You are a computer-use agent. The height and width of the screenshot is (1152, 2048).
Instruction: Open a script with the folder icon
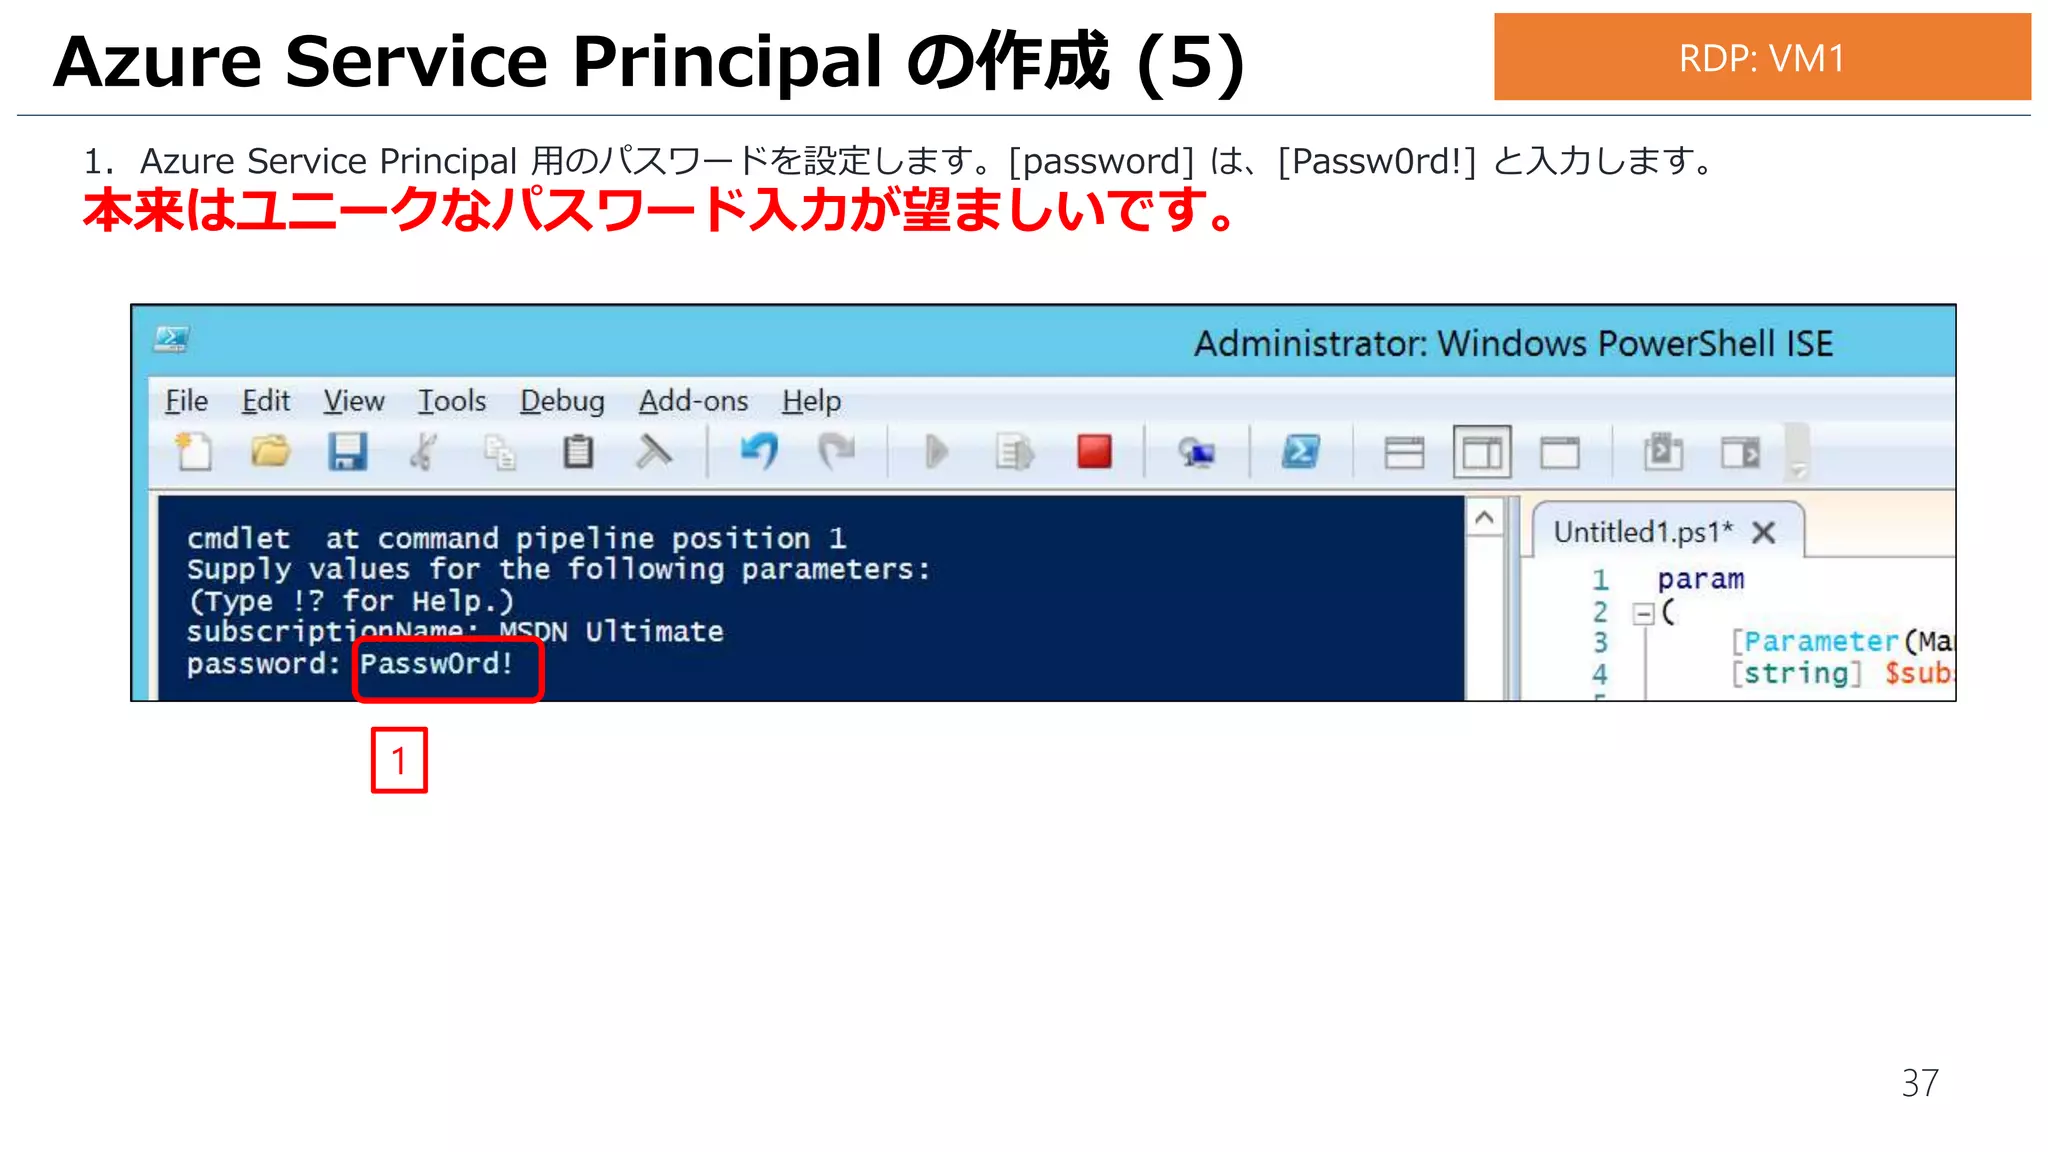click(270, 452)
